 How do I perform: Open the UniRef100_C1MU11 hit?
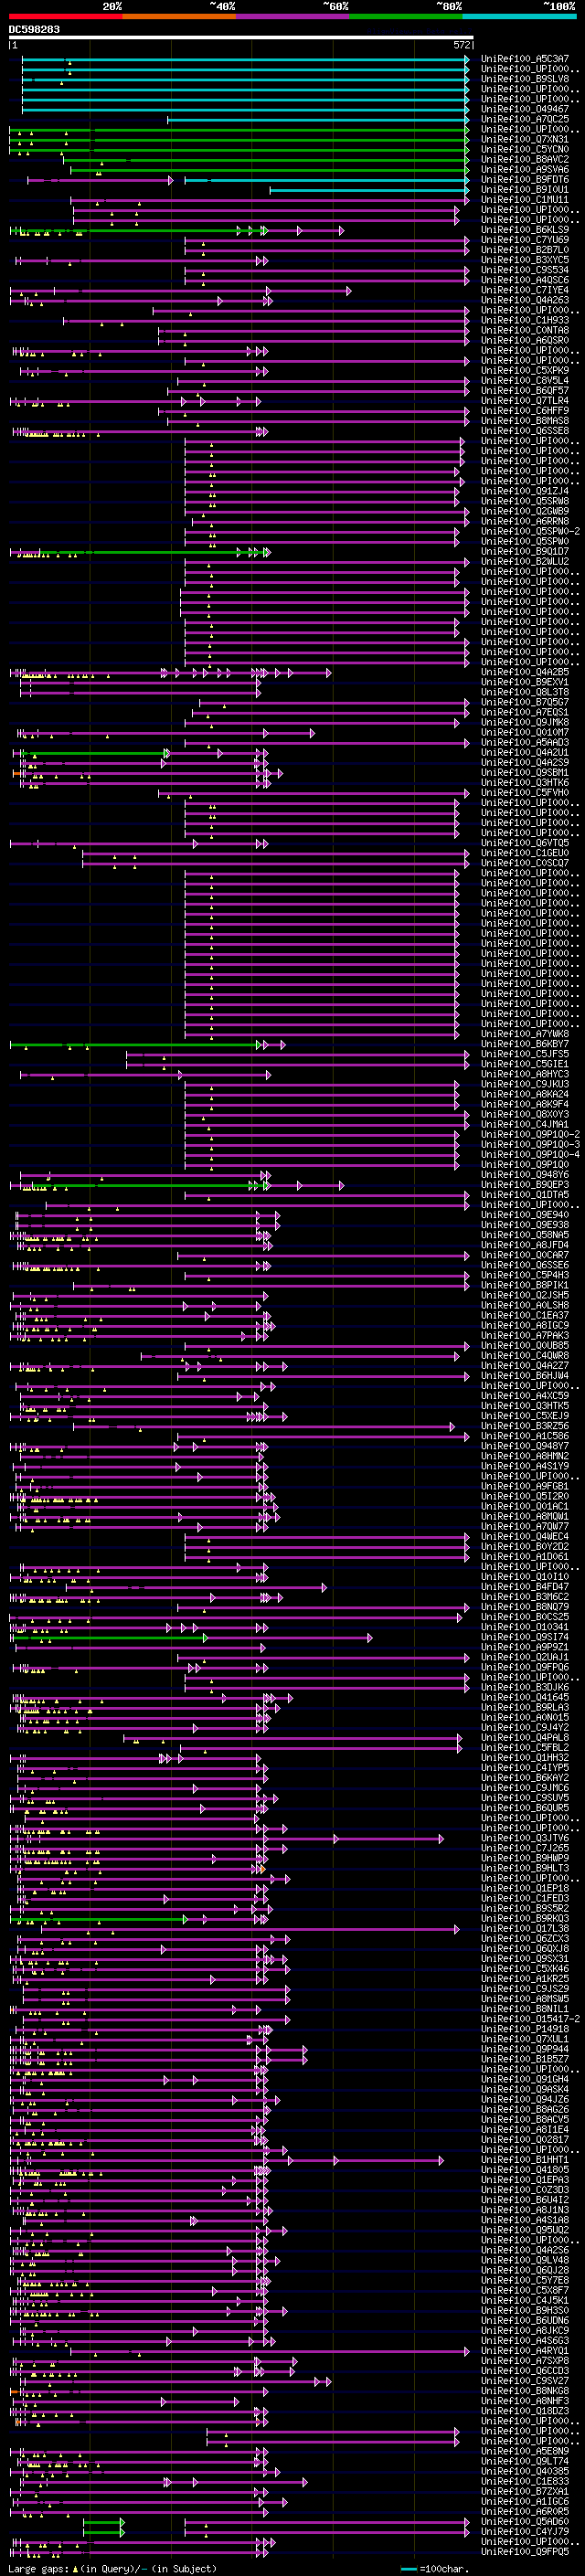click(524, 199)
